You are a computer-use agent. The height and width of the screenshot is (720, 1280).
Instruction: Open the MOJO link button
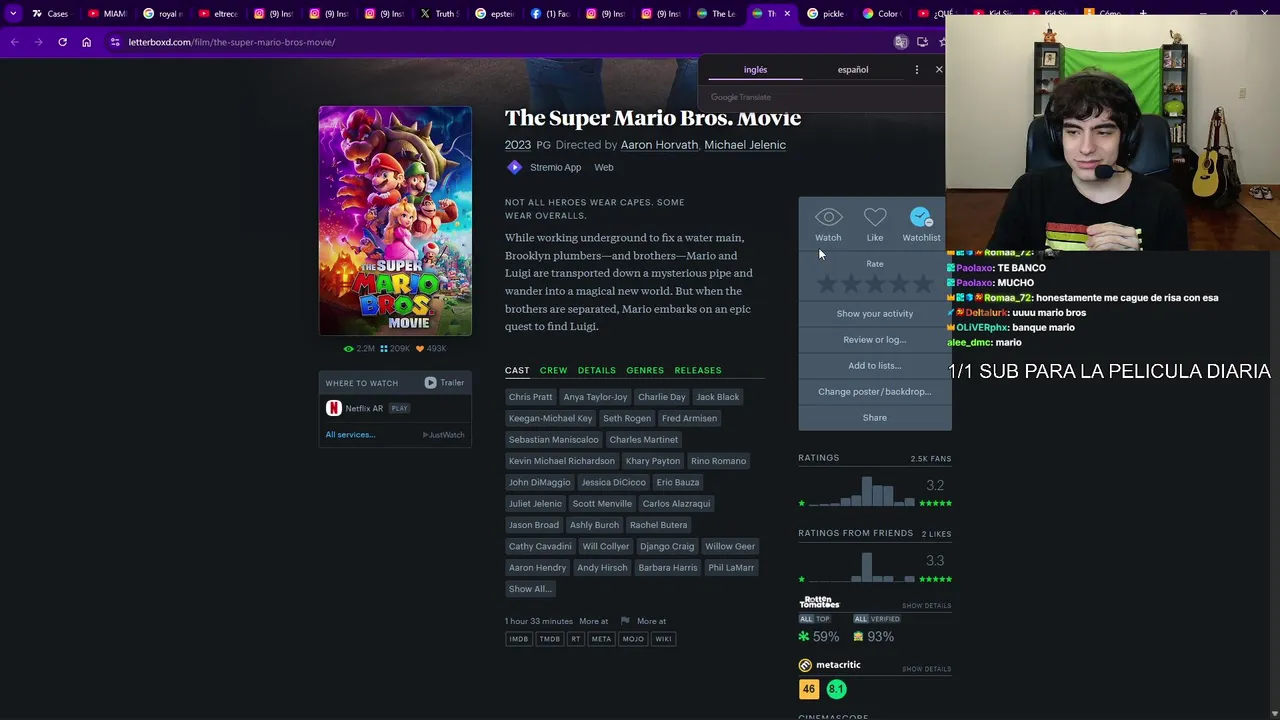[x=633, y=639]
